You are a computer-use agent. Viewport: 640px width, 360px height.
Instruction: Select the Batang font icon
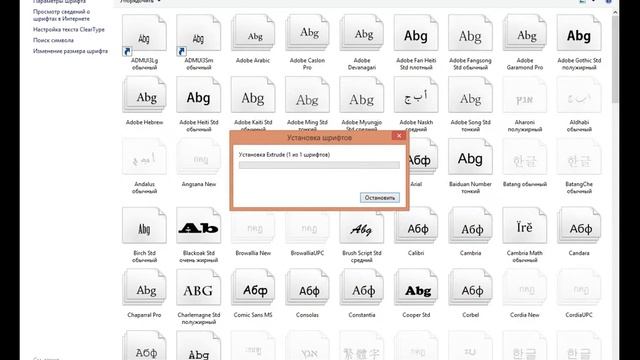click(x=524, y=157)
